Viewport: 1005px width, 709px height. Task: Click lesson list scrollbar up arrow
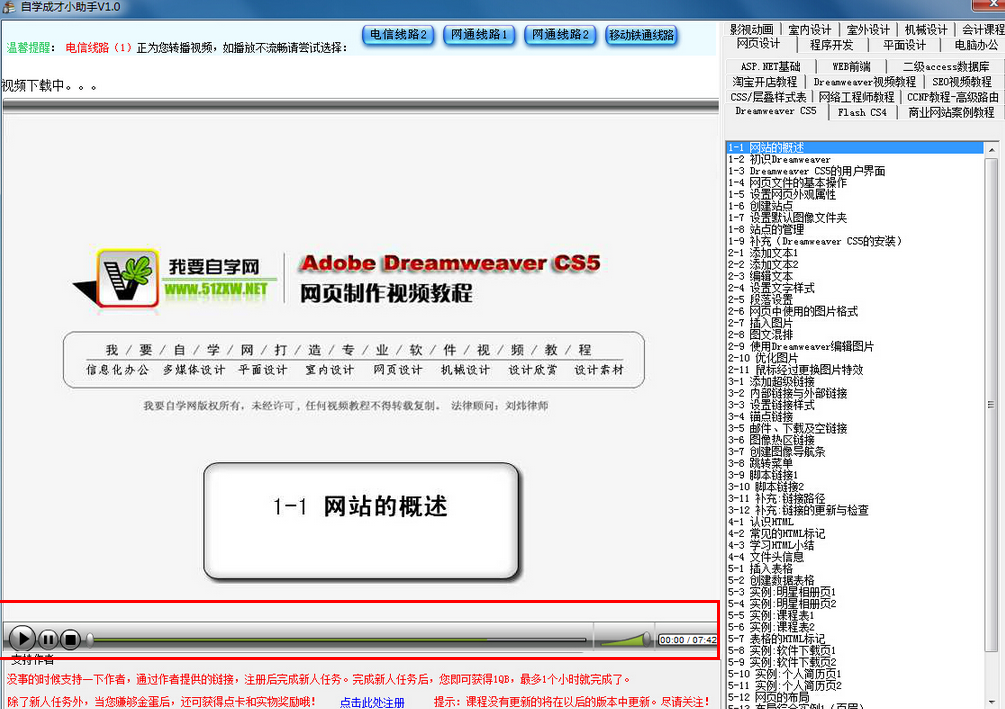pyautogui.click(x=992, y=149)
